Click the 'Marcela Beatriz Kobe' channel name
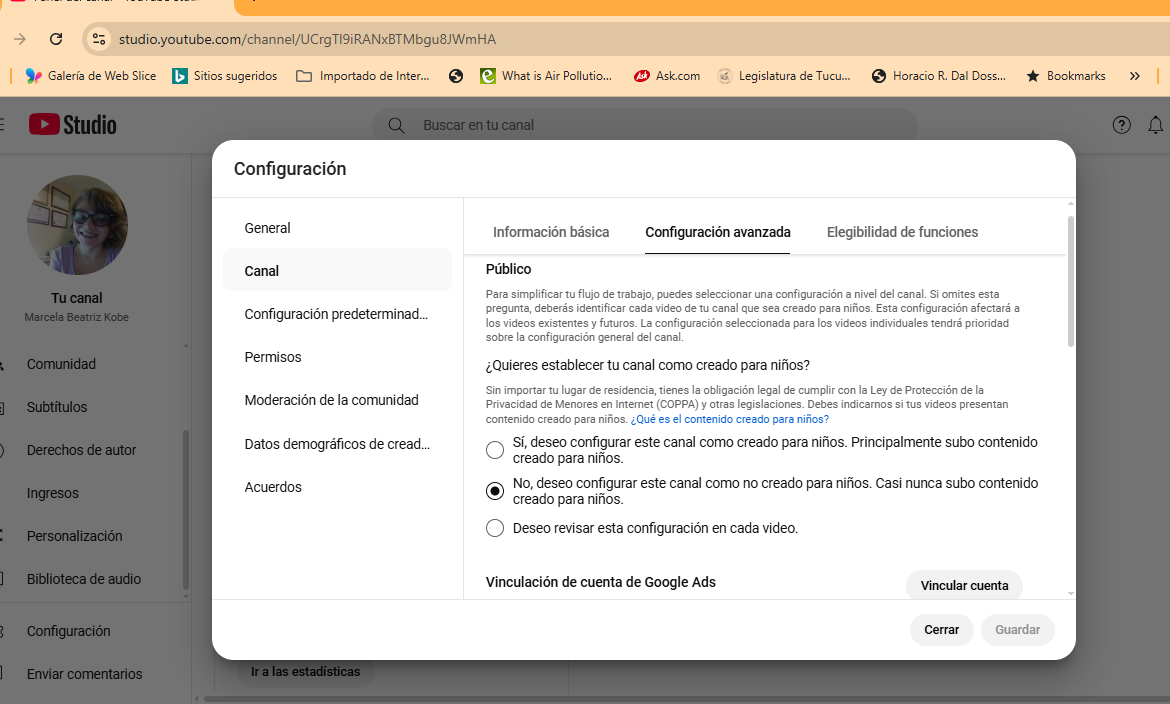This screenshot has height=704, width=1170. (77, 317)
